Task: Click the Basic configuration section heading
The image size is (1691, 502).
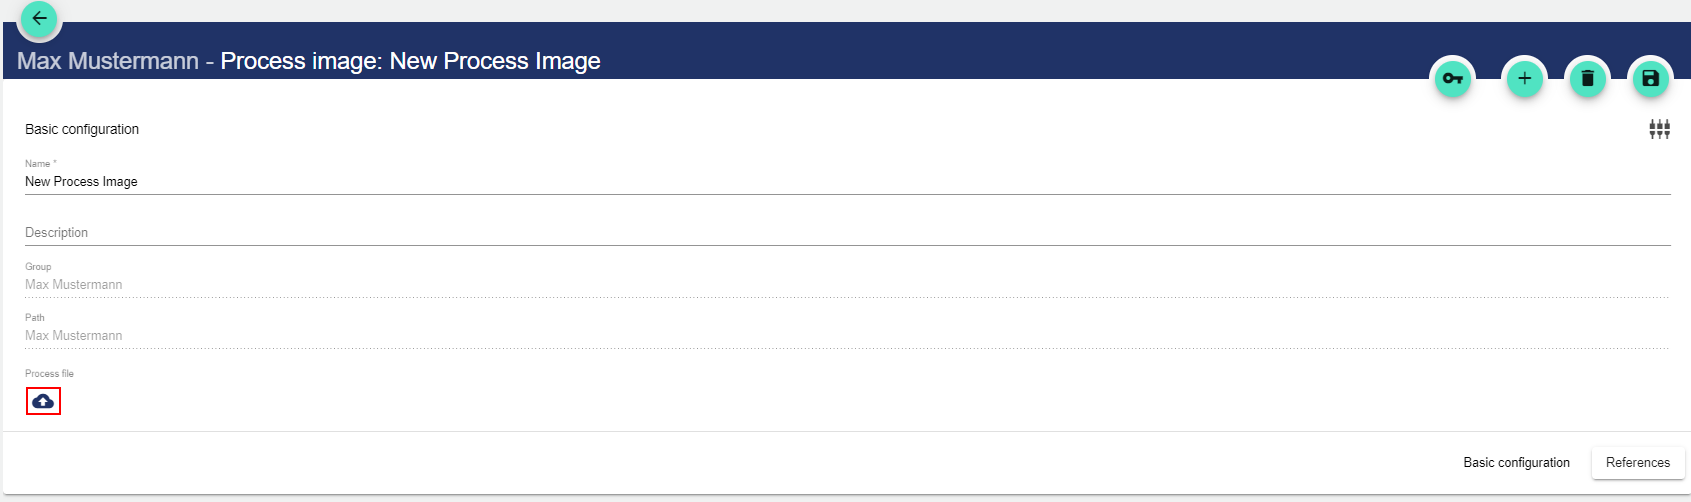Action: tap(82, 129)
